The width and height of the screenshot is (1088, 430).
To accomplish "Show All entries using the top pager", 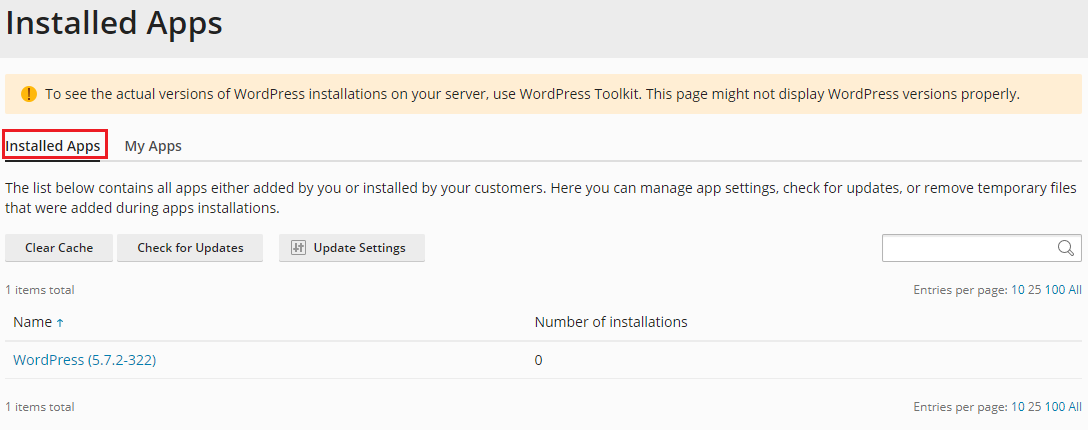I will click(x=1074, y=291).
